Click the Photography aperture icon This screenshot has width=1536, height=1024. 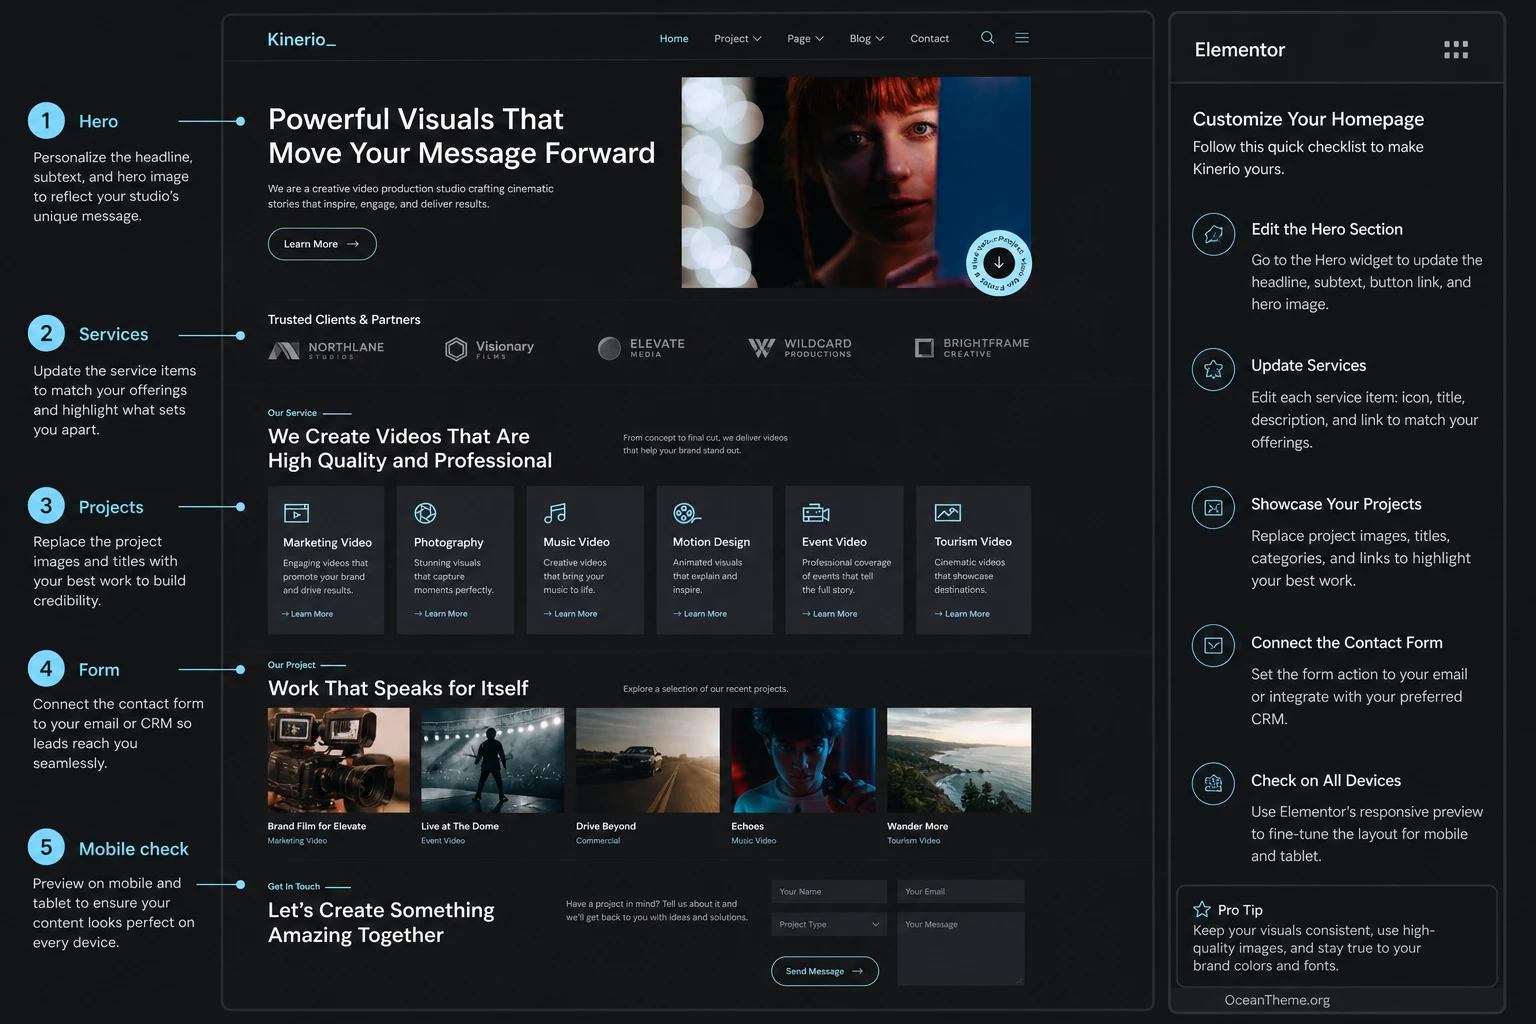[425, 513]
